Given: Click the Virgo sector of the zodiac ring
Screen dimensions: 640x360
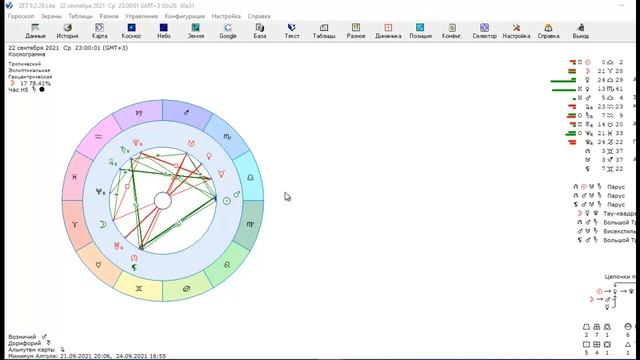Looking at the screenshot, I should click(x=250, y=224).
